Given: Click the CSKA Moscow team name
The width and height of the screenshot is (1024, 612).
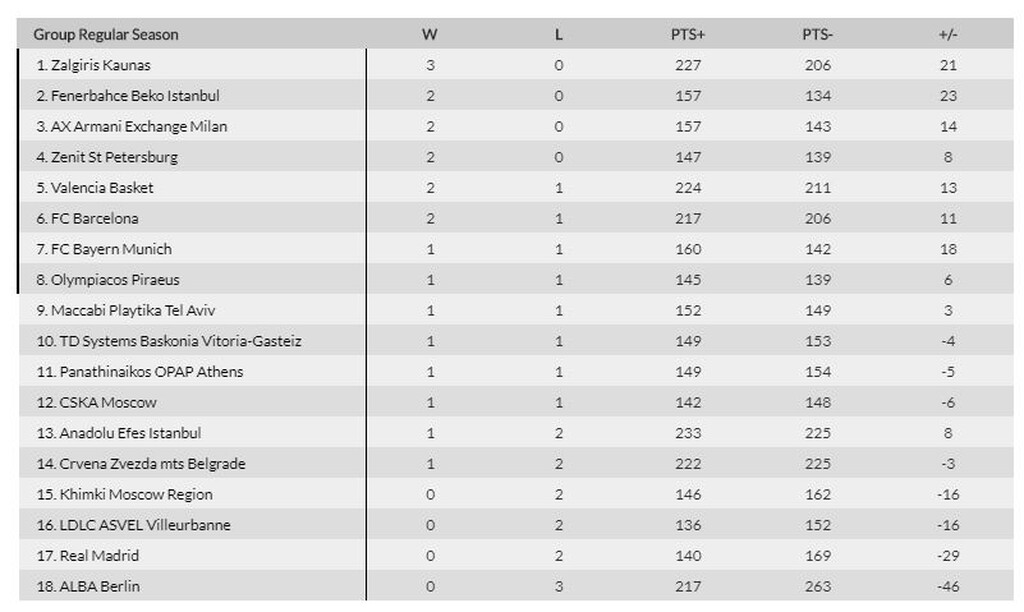Looking at the screenshot, I should pos(96,402).
